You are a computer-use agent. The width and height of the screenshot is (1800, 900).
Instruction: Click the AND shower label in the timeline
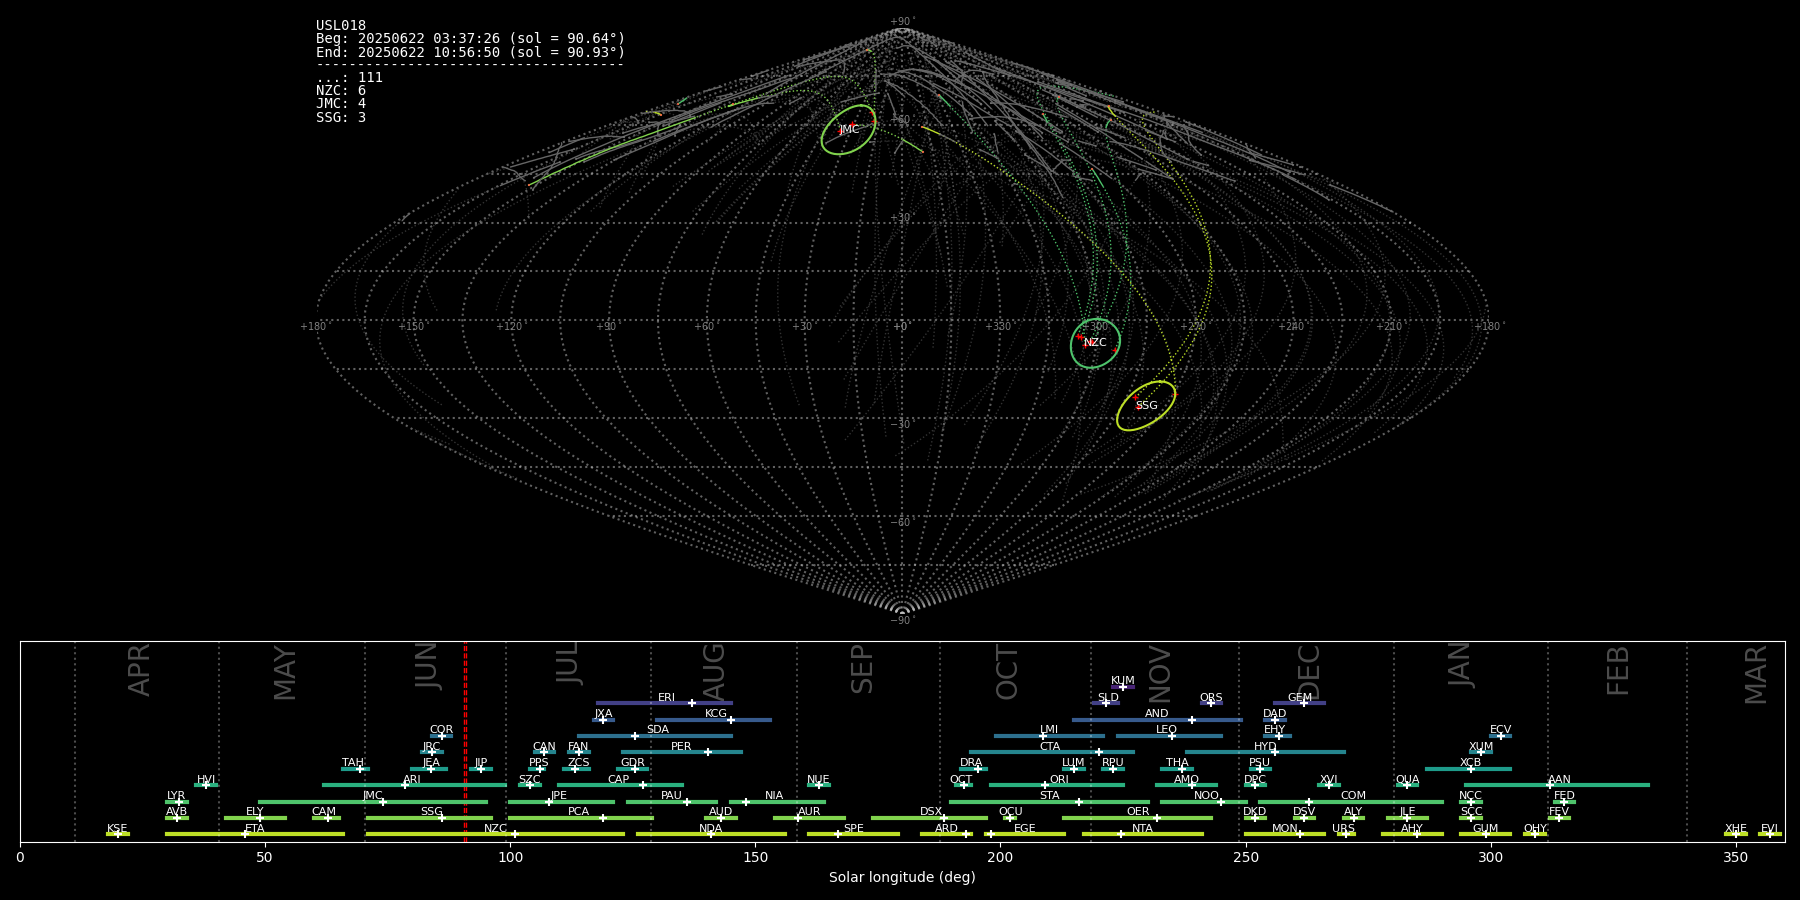1156,714
